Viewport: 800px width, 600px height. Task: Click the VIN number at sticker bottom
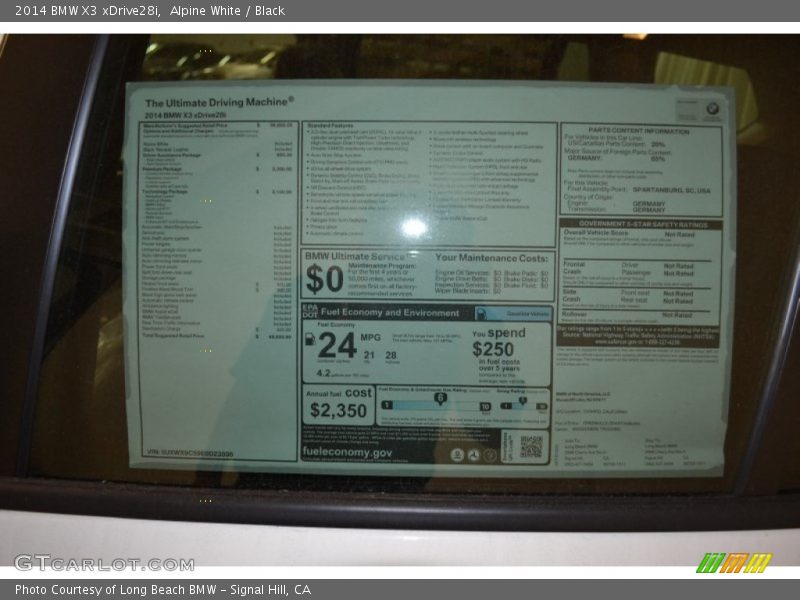tap(190, 453)
